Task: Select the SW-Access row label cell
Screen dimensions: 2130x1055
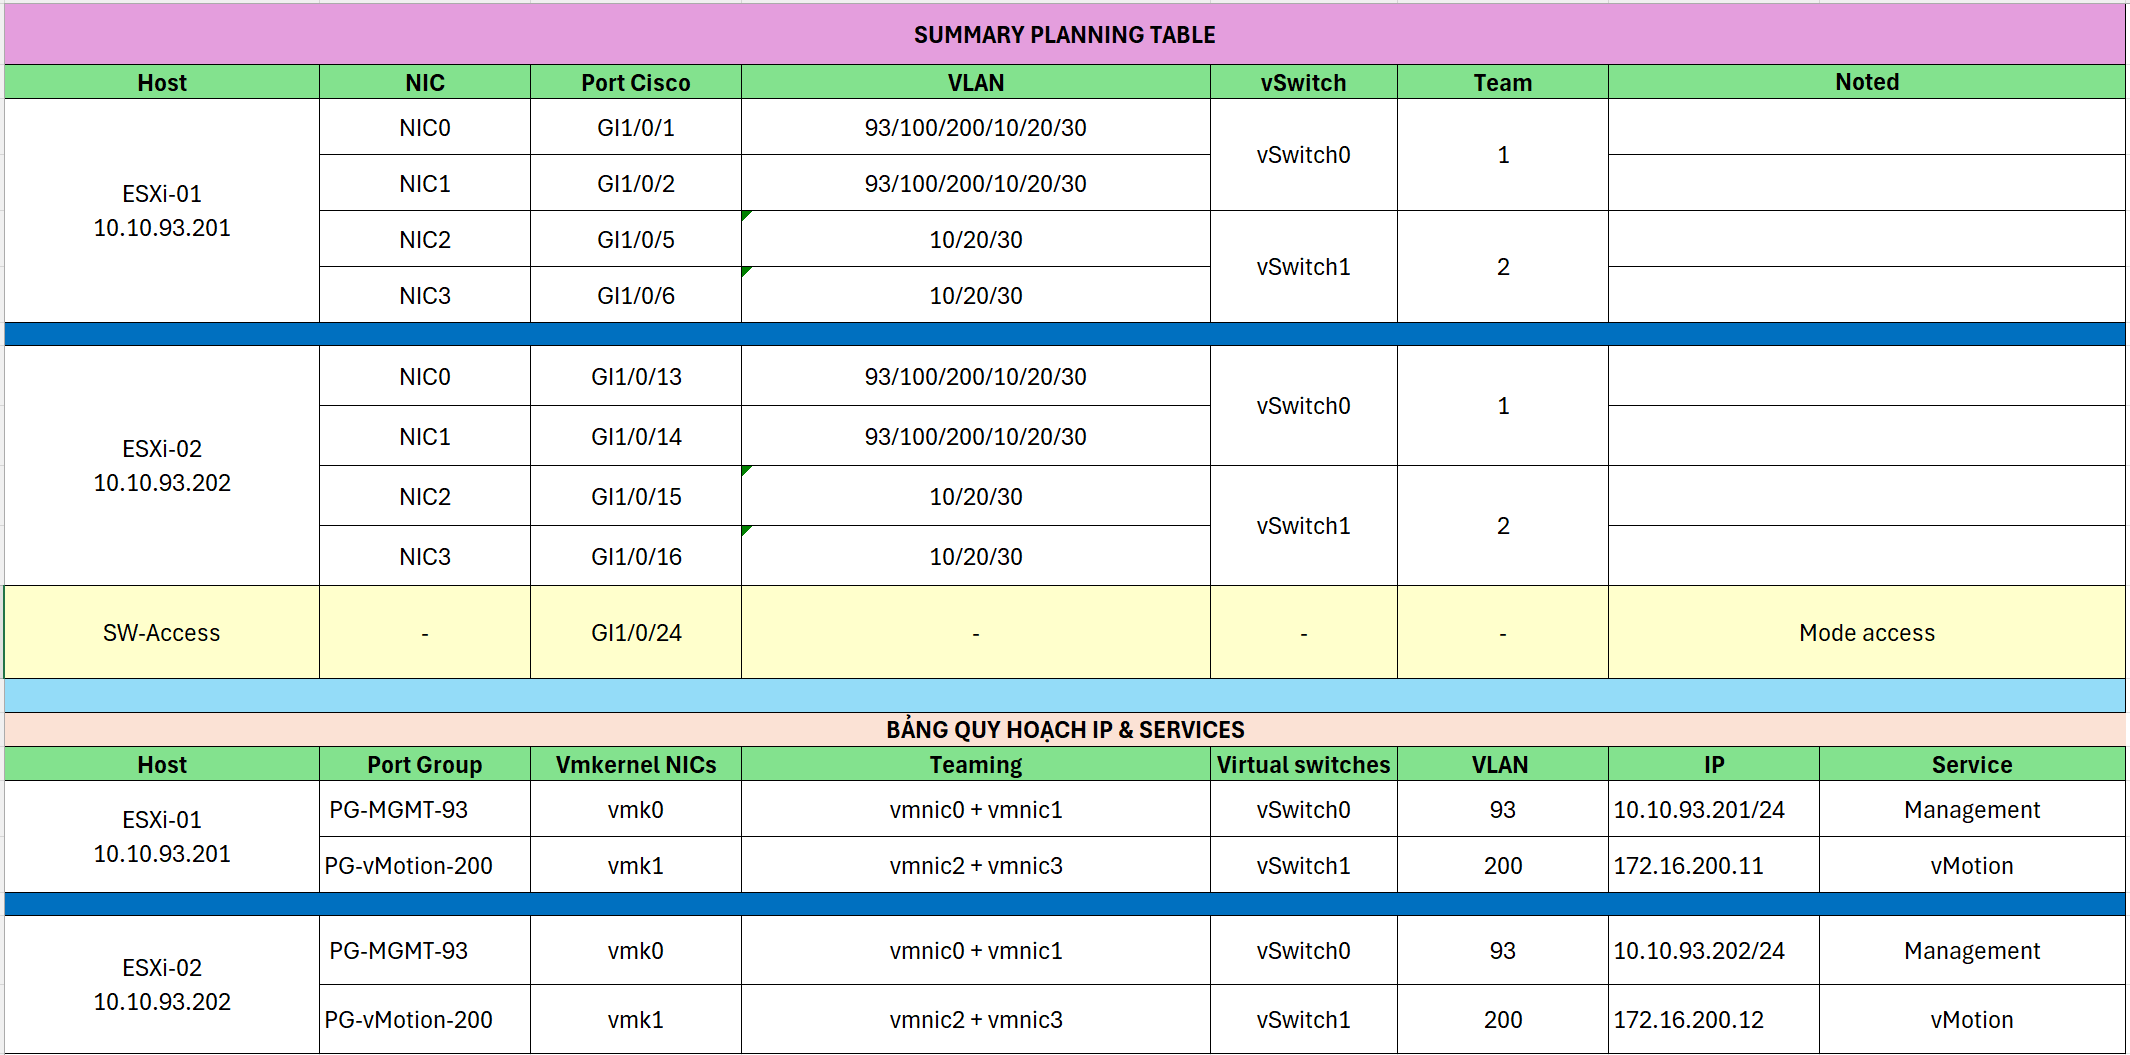Action: (x=161, y=631)
